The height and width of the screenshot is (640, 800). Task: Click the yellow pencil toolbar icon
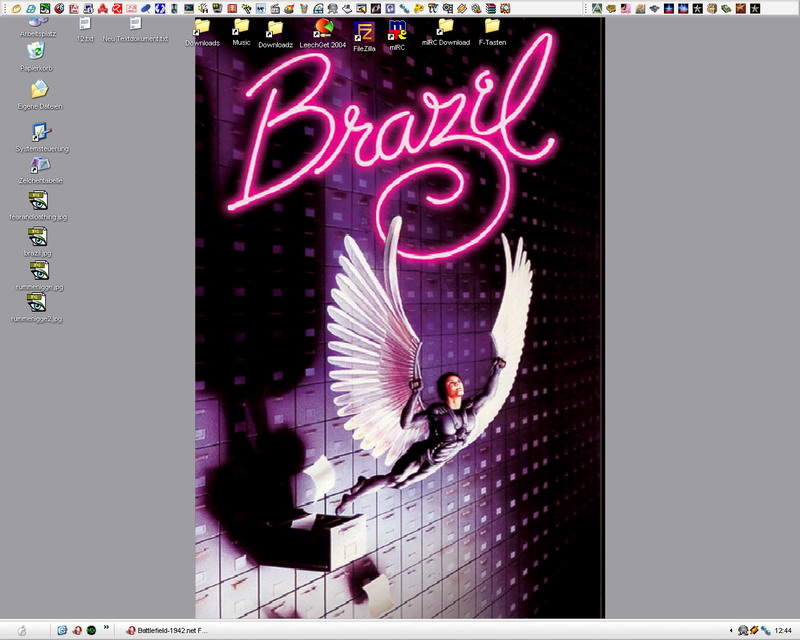(462, 8)
